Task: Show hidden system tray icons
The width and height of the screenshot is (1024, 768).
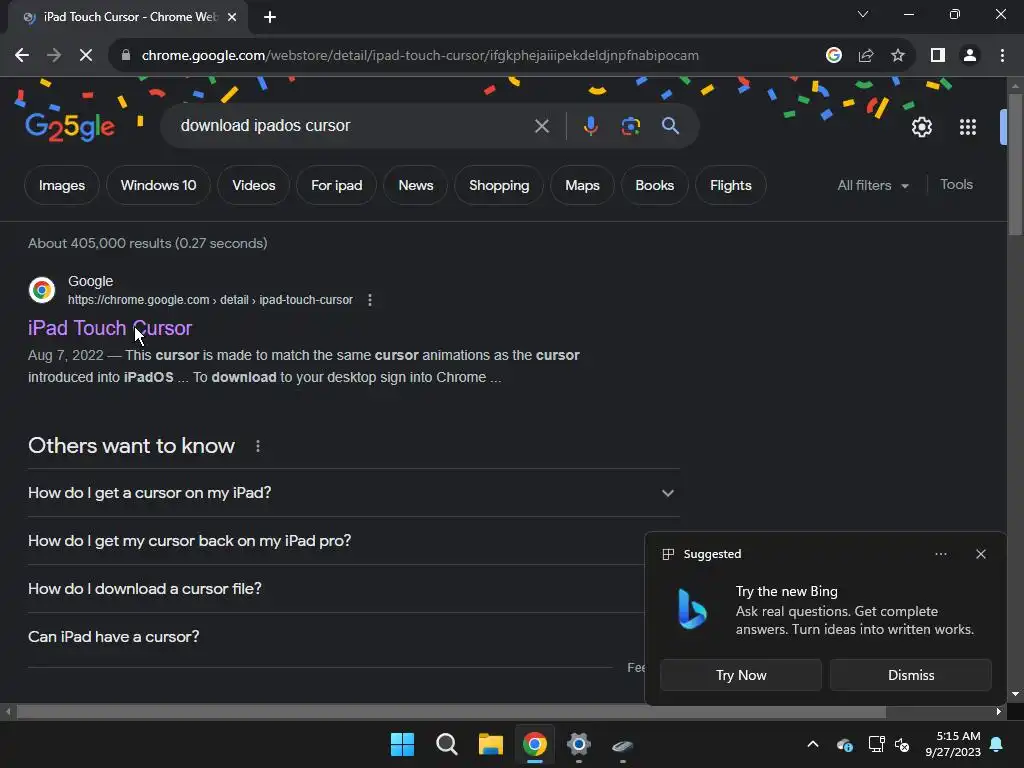Action: coord(812,744)
